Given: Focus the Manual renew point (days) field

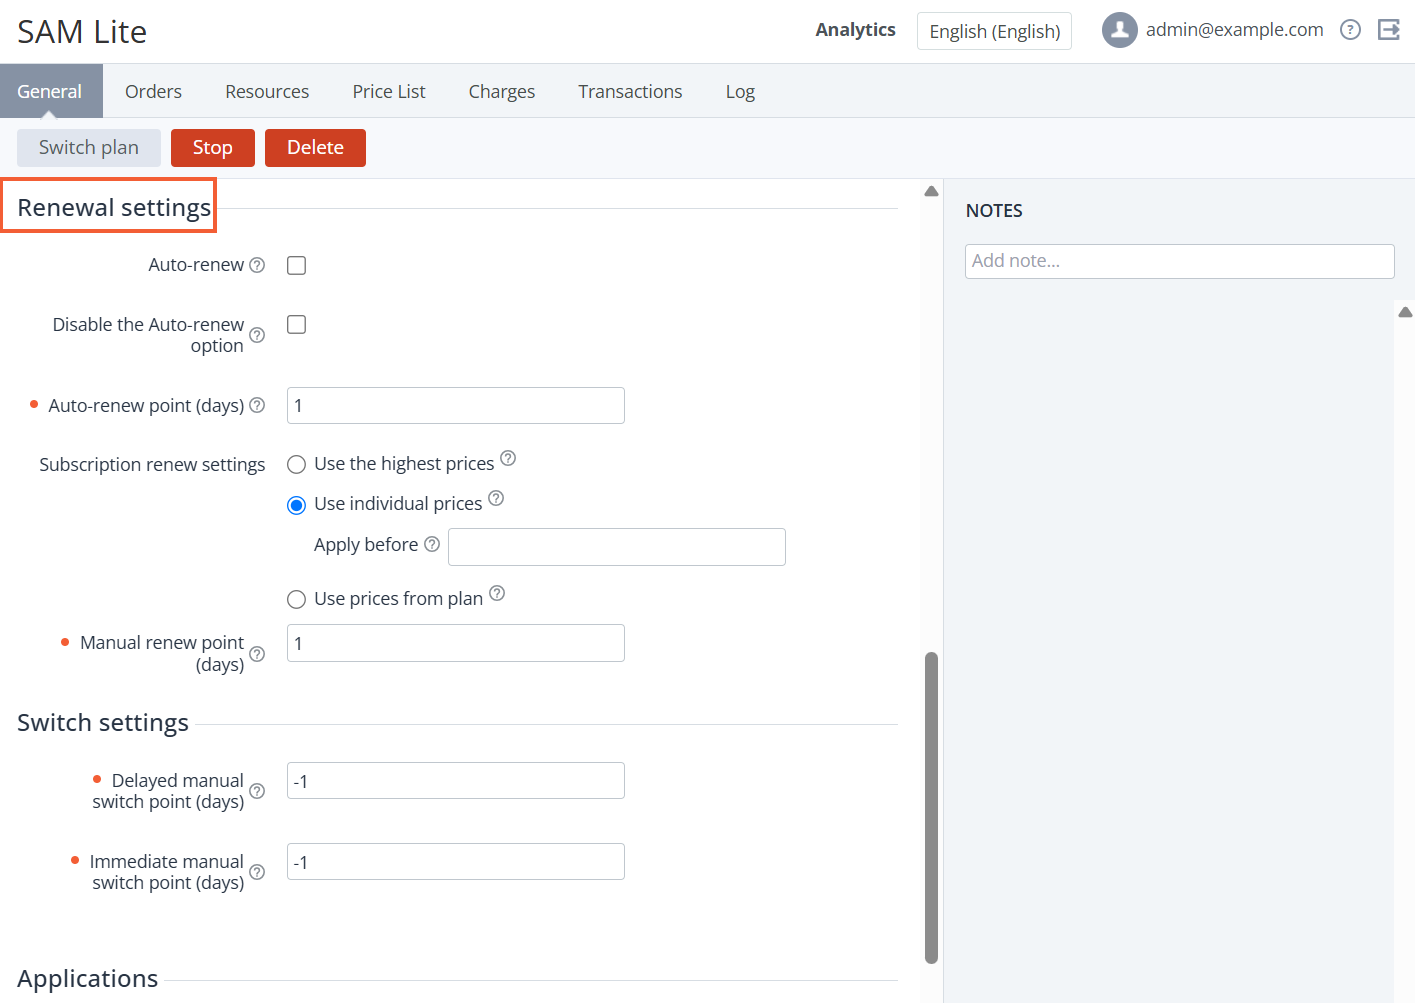Looking at the screenshot, I should coord(456,643).
